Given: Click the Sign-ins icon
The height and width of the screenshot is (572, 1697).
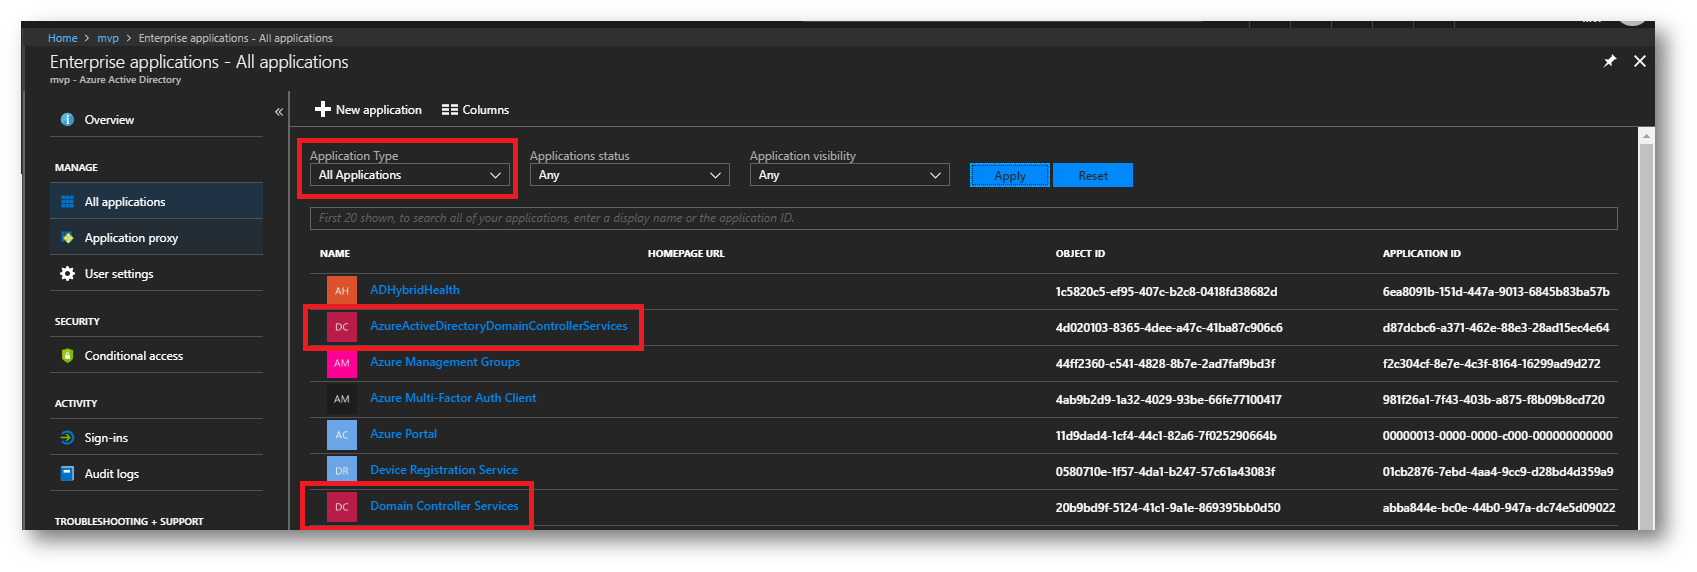Looking at the screenshot, I should [x=67, y=438].
